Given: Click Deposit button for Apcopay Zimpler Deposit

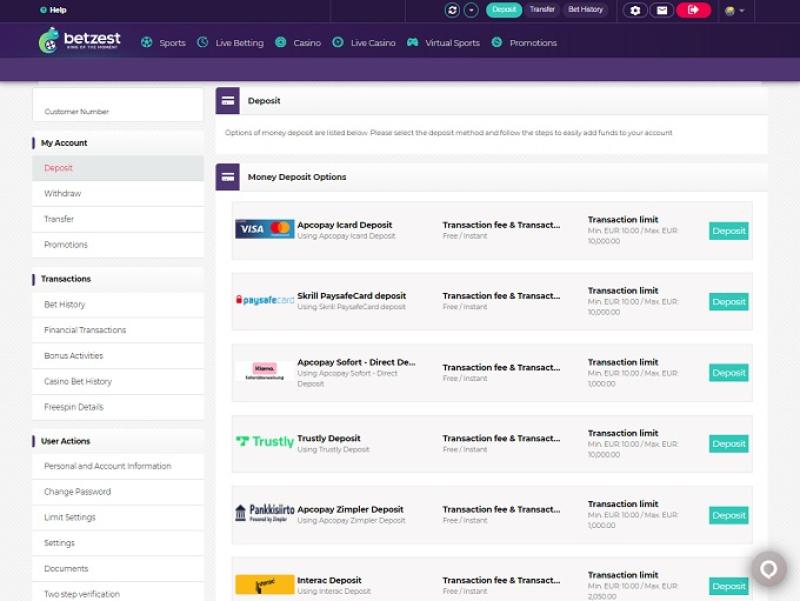Looking at the screenshot, I should 729,515.
